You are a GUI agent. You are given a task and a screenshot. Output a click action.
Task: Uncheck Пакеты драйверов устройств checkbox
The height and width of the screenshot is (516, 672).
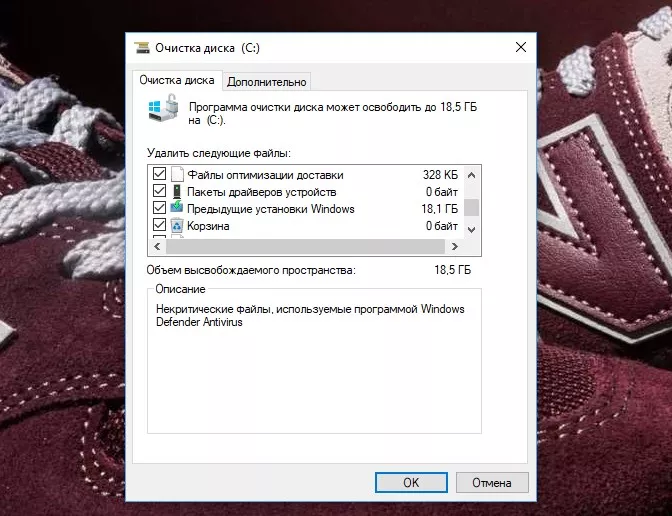point(158,191)
